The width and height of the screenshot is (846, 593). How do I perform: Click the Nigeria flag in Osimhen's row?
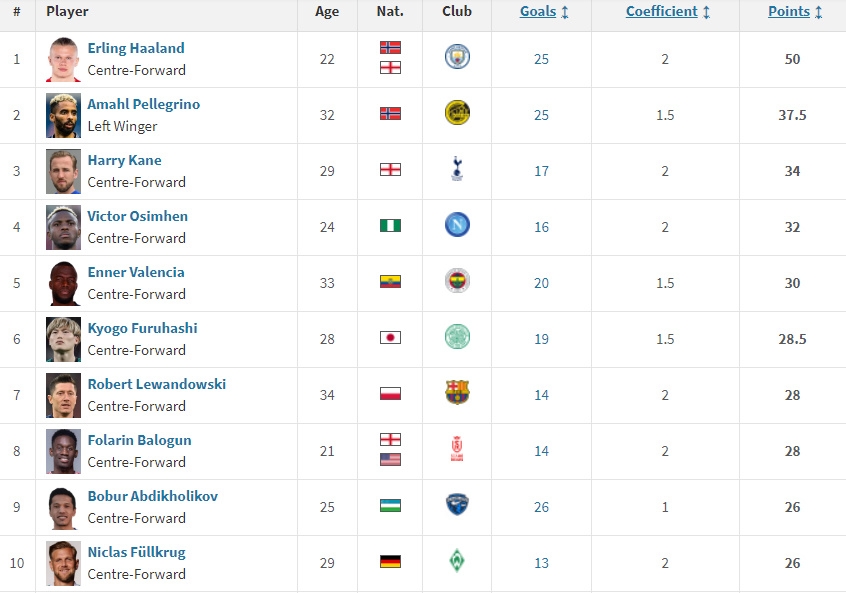pos(390,226)
